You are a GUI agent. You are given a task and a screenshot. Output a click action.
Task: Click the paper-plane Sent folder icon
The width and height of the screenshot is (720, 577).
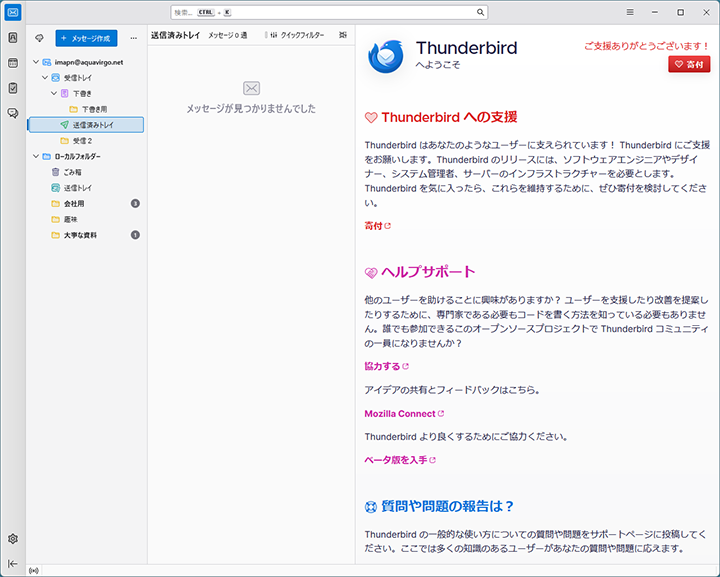(x=64, y=125)
